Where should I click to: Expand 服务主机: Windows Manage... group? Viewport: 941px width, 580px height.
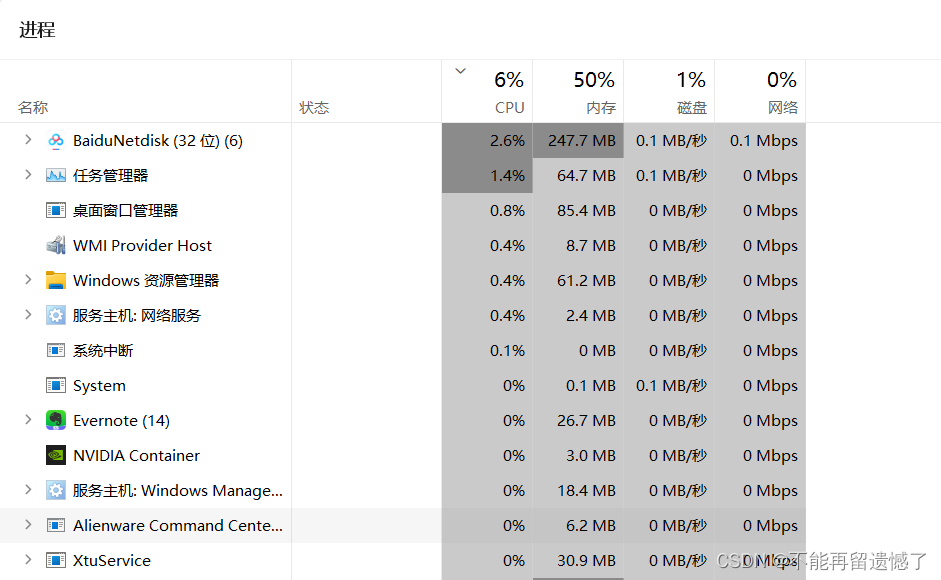tap(28, 489)
